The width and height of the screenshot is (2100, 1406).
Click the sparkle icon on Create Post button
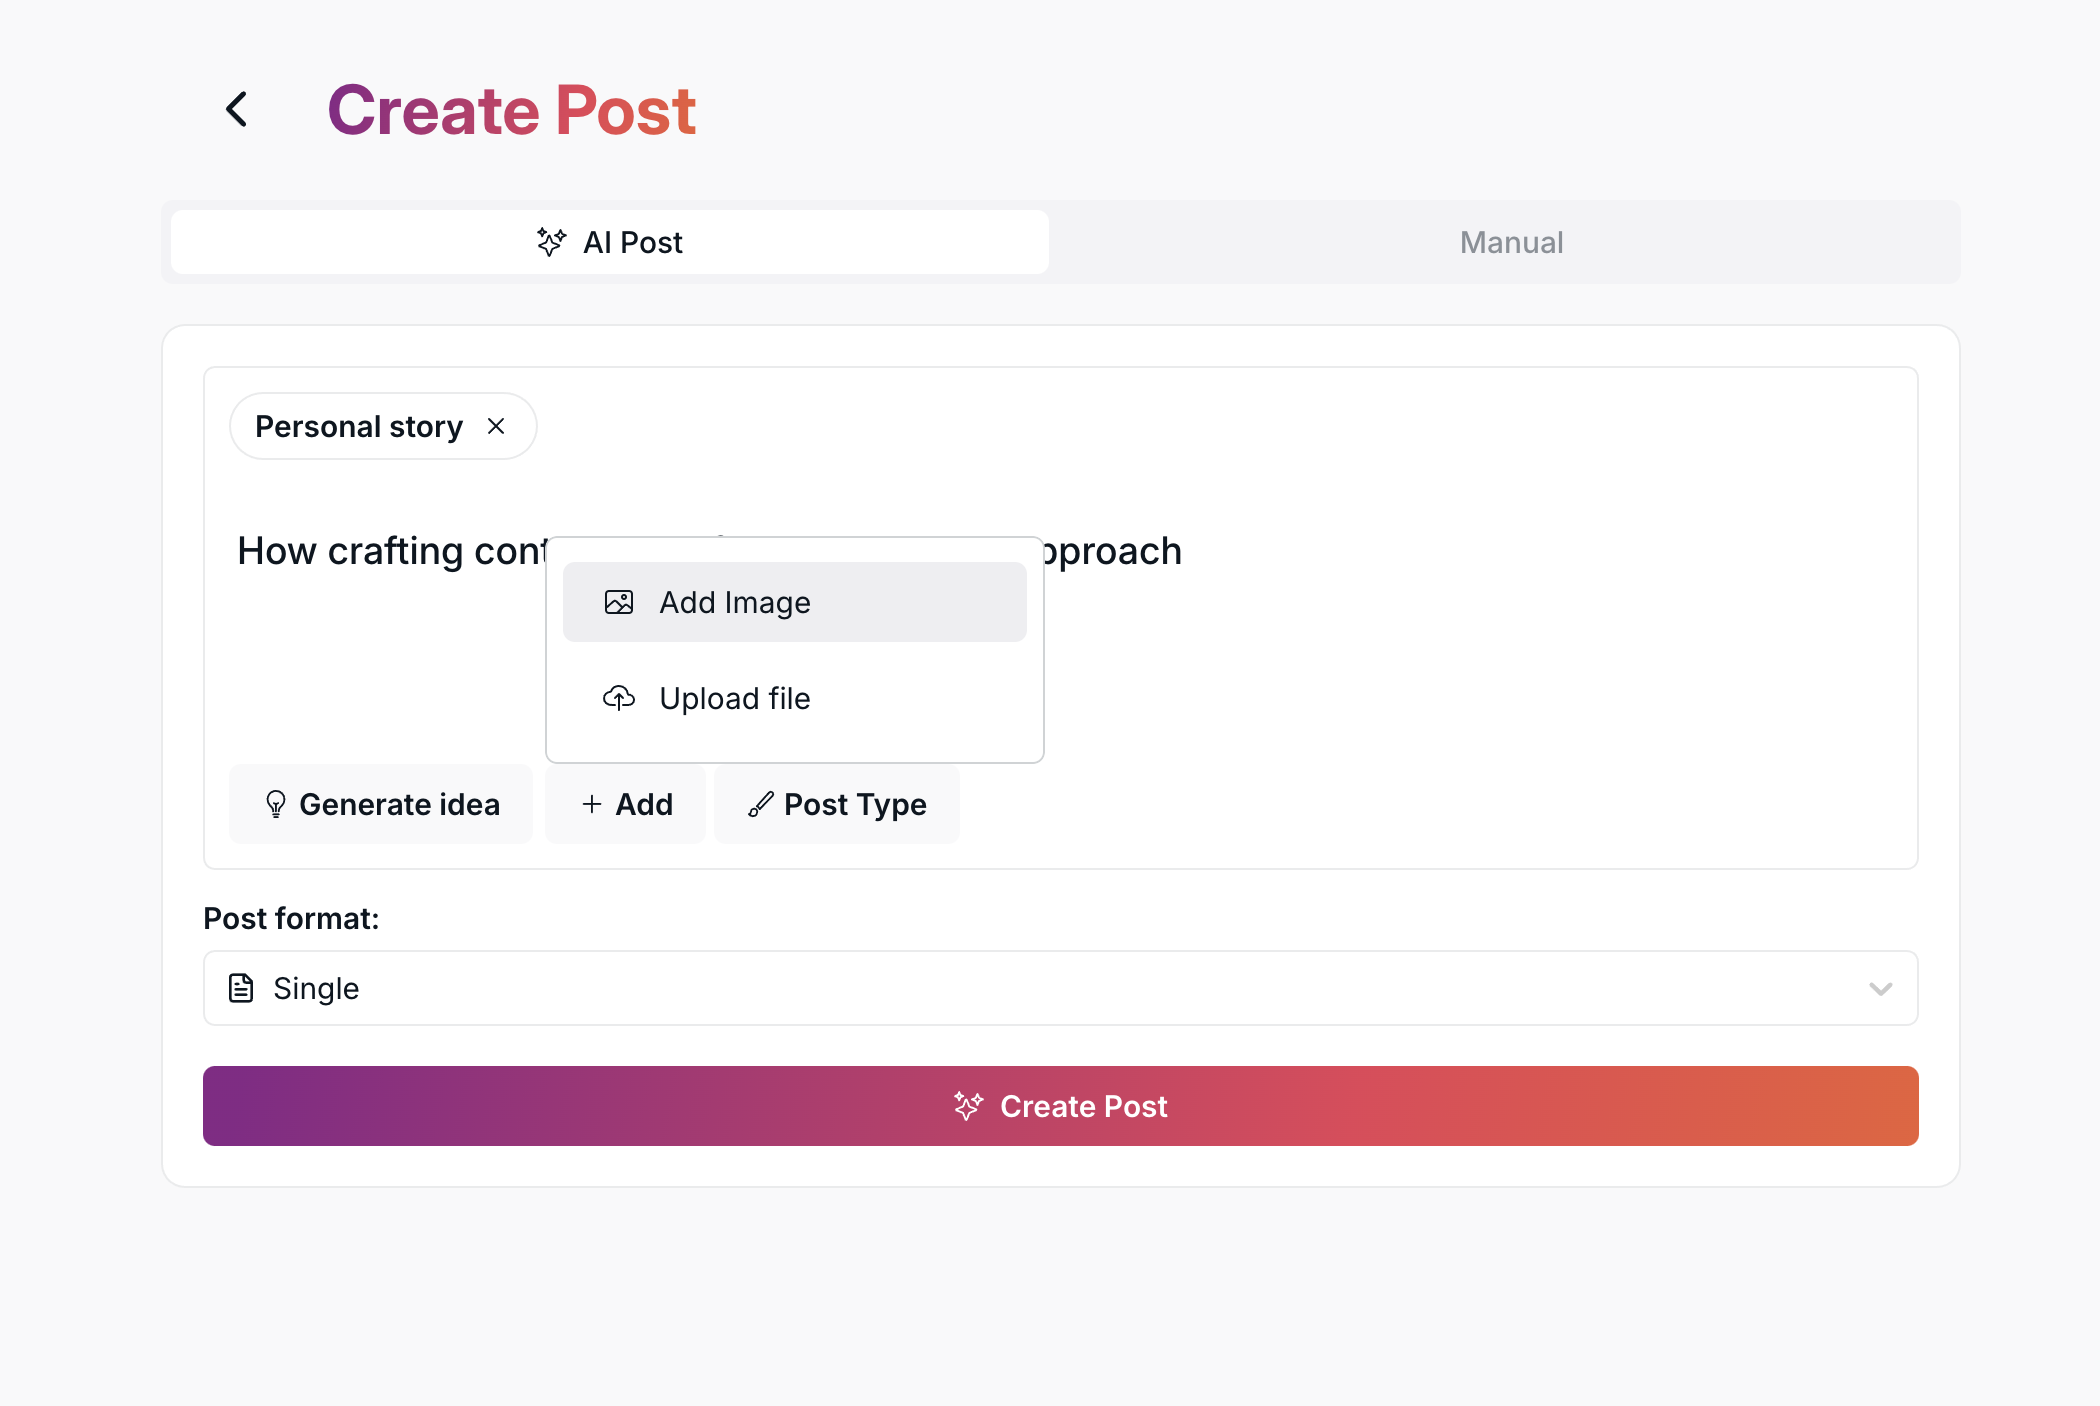pyautogui.click(x=968, y=1106)
